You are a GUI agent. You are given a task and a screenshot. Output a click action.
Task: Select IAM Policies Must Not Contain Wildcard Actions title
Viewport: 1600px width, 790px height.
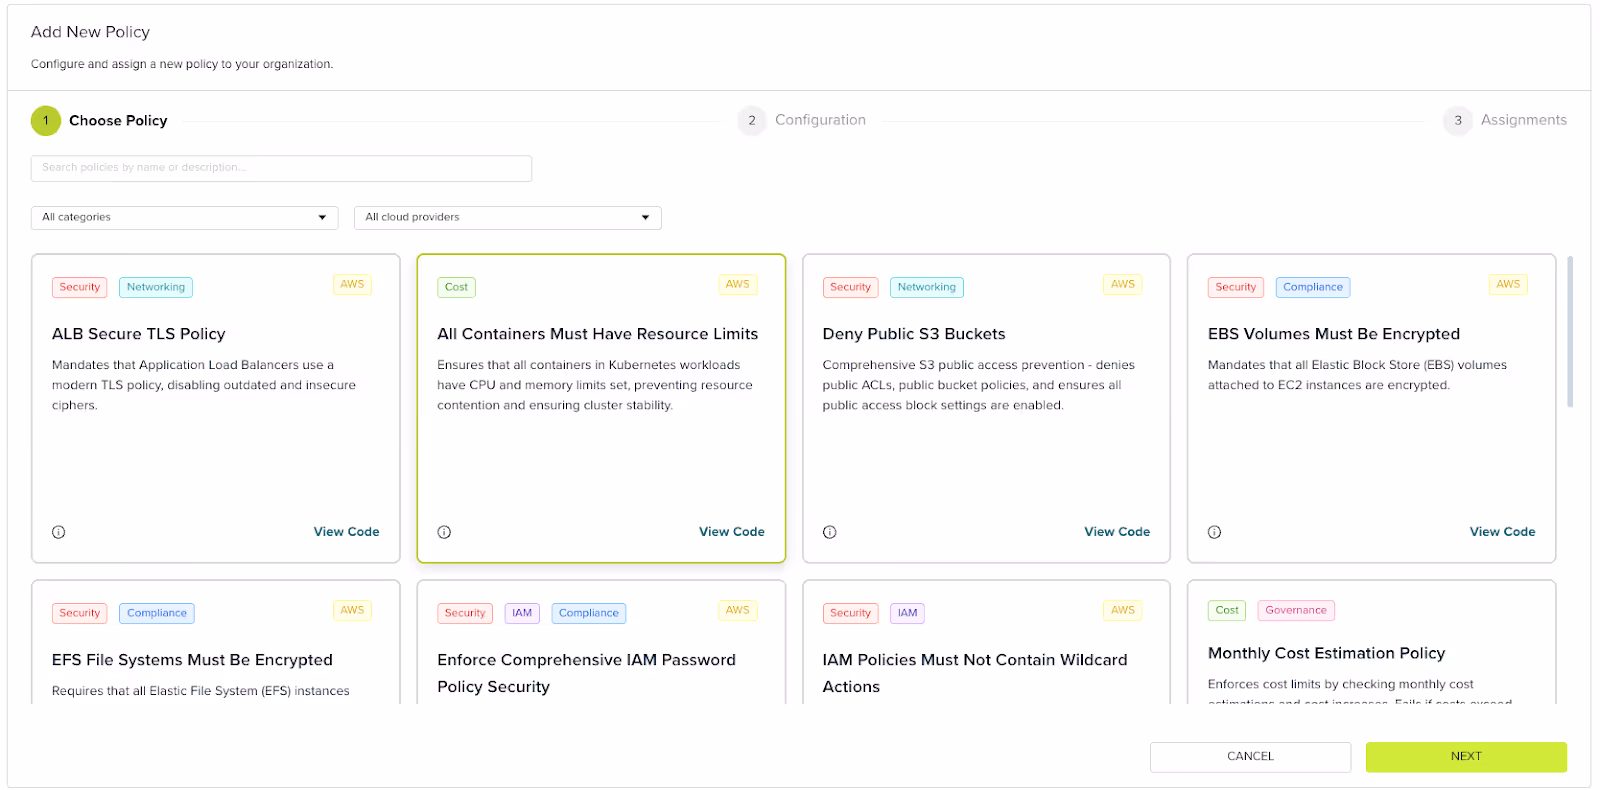point(975,673)
